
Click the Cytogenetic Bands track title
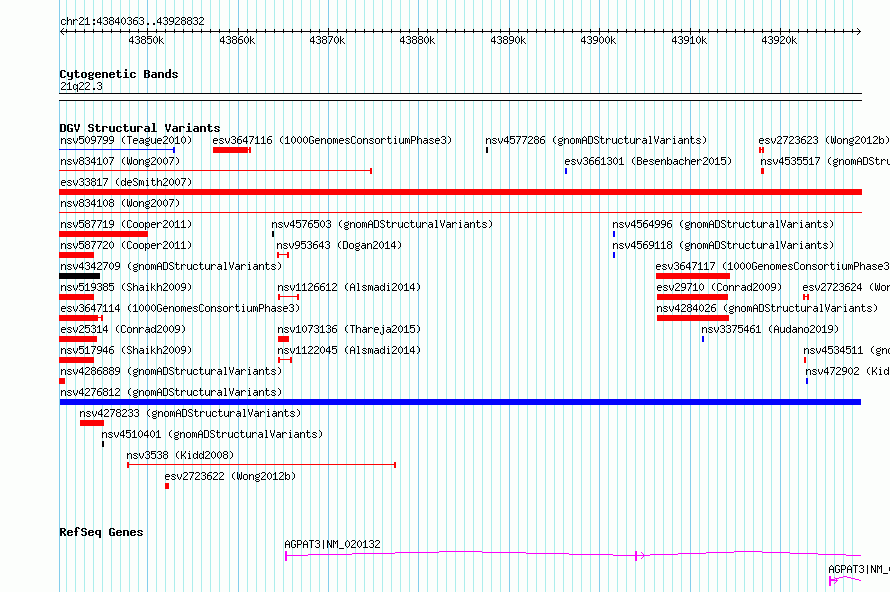119,74
